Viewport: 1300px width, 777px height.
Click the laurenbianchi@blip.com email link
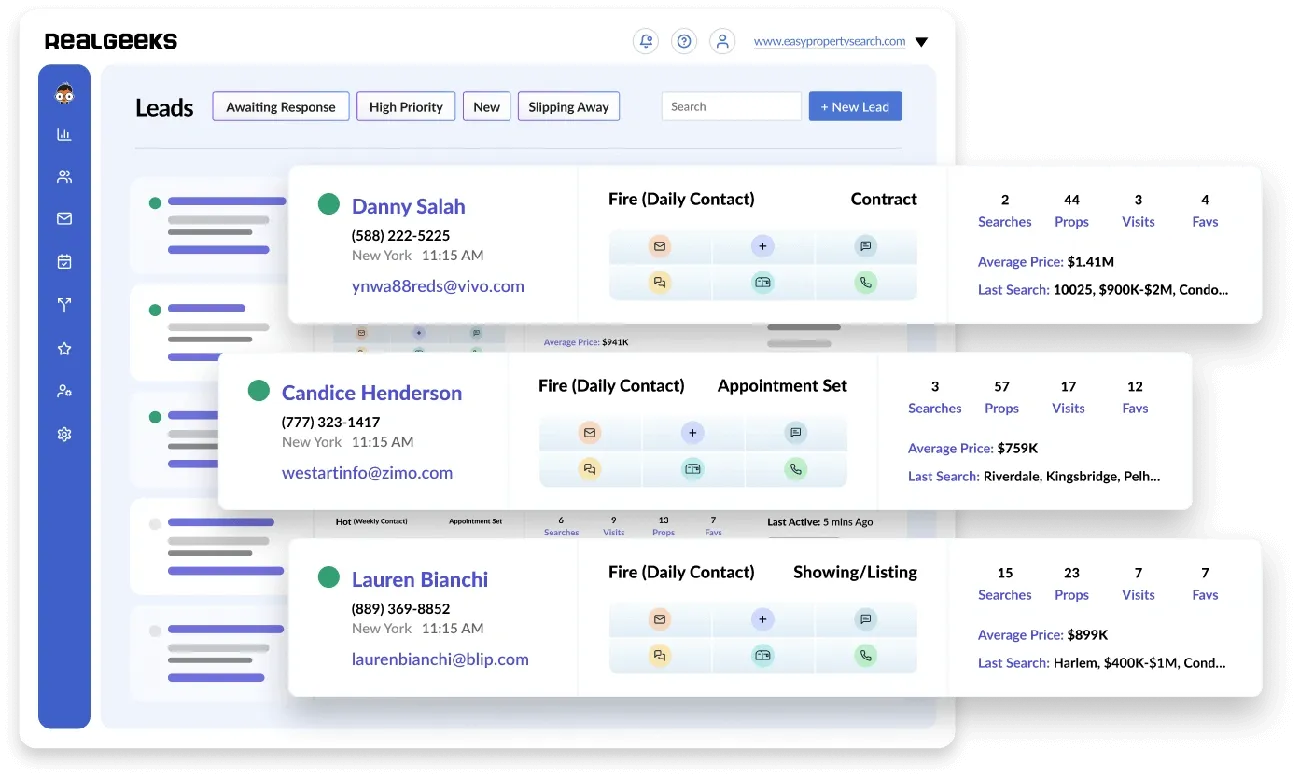tap(440, 660)
